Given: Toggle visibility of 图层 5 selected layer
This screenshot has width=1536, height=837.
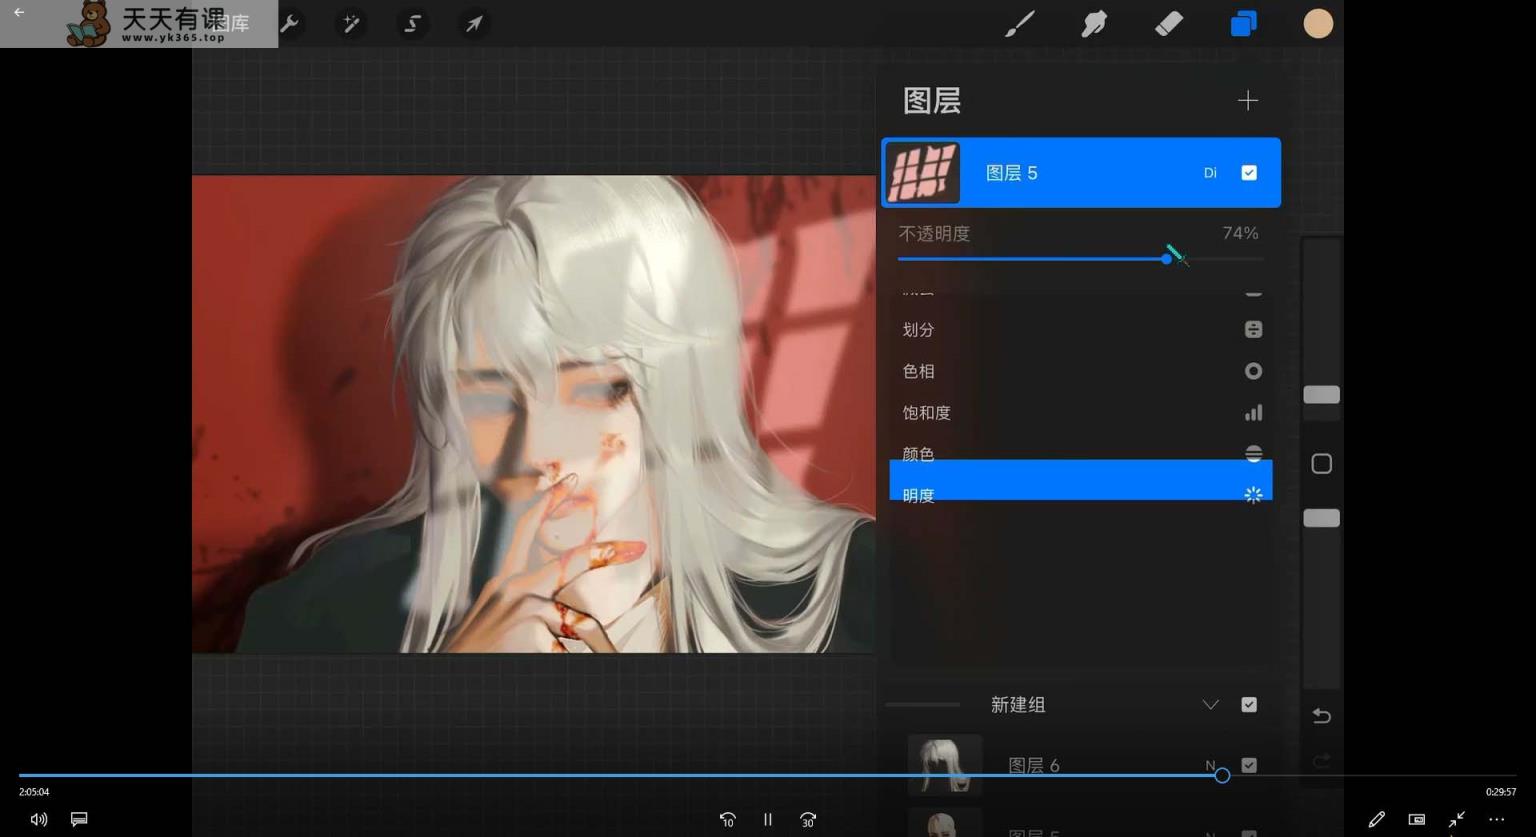Looking at the screenshot, I should [1249, 173].
